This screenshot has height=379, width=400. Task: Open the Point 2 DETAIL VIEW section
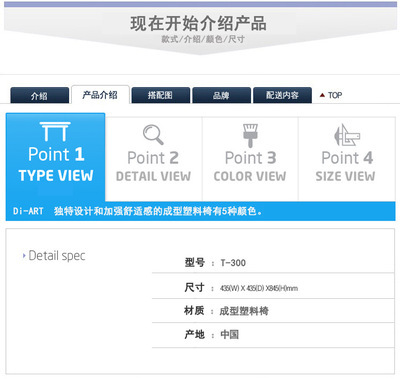tap(154, 159)
